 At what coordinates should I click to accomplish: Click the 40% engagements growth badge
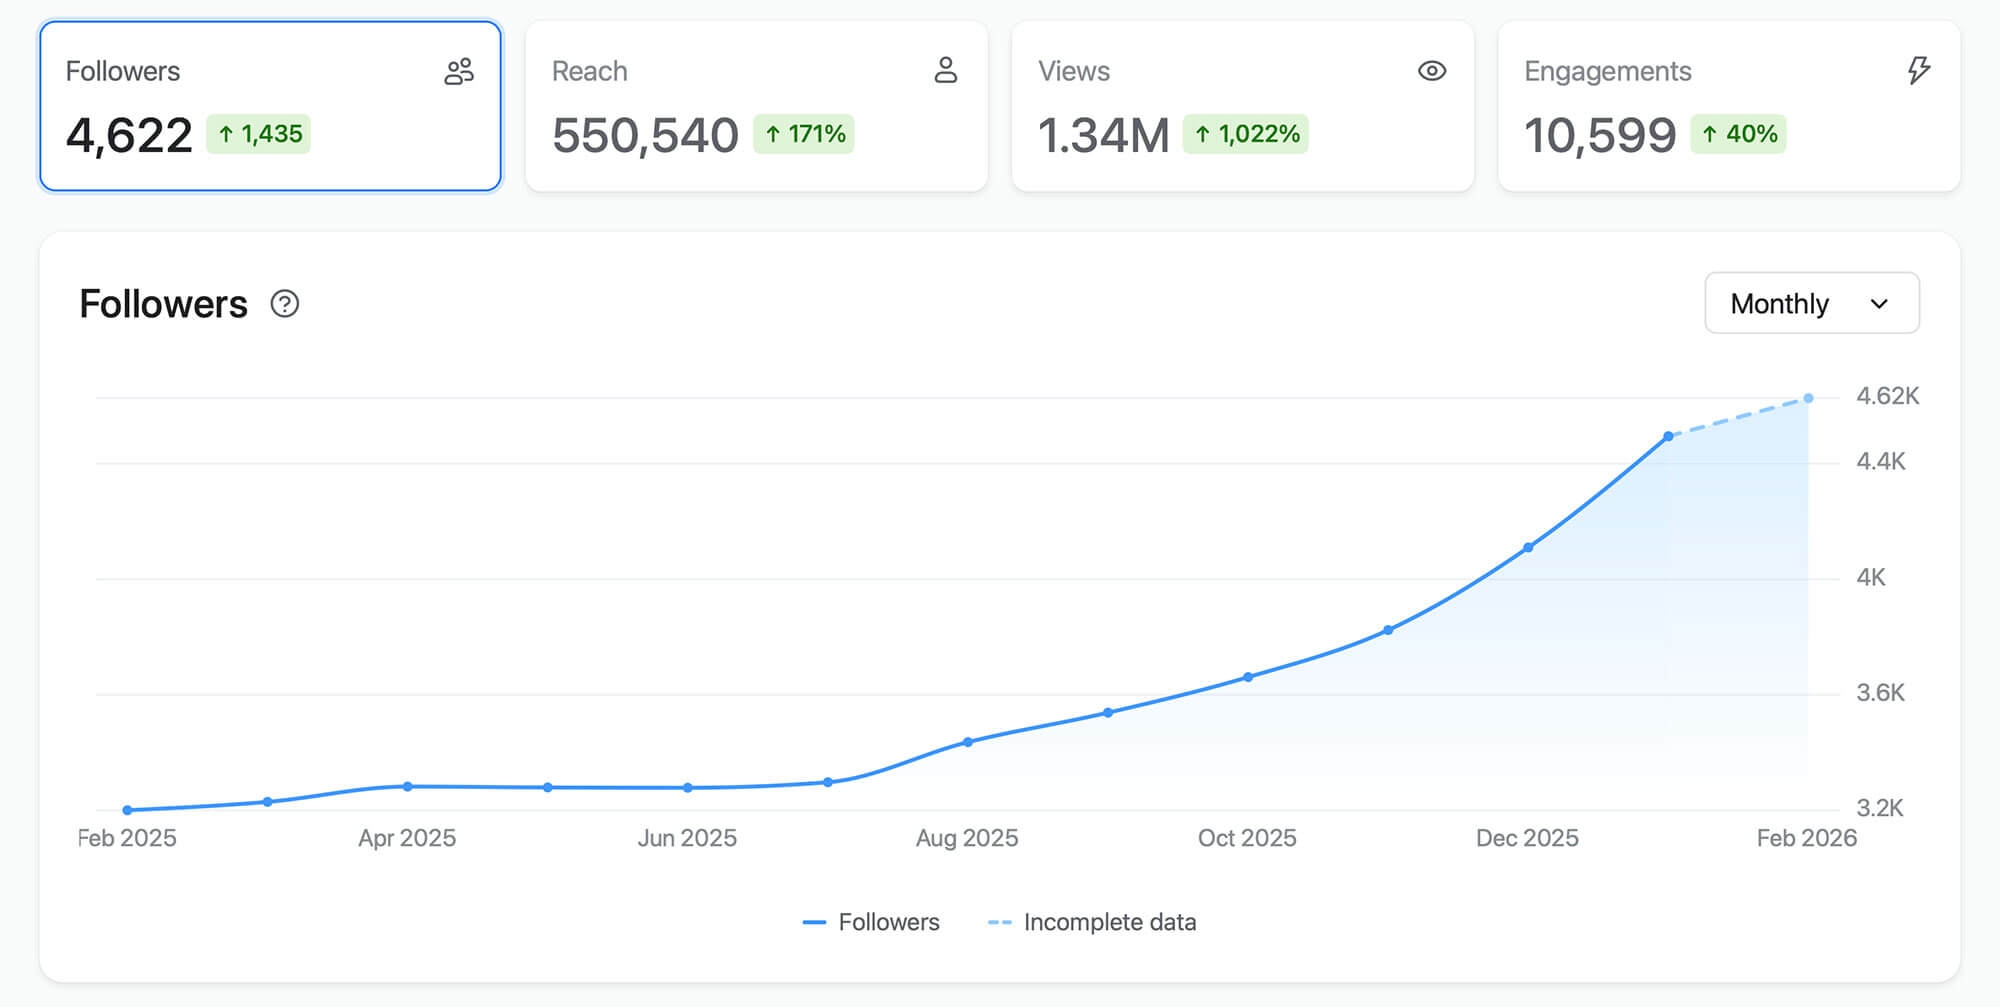[x=1738, y=134]
